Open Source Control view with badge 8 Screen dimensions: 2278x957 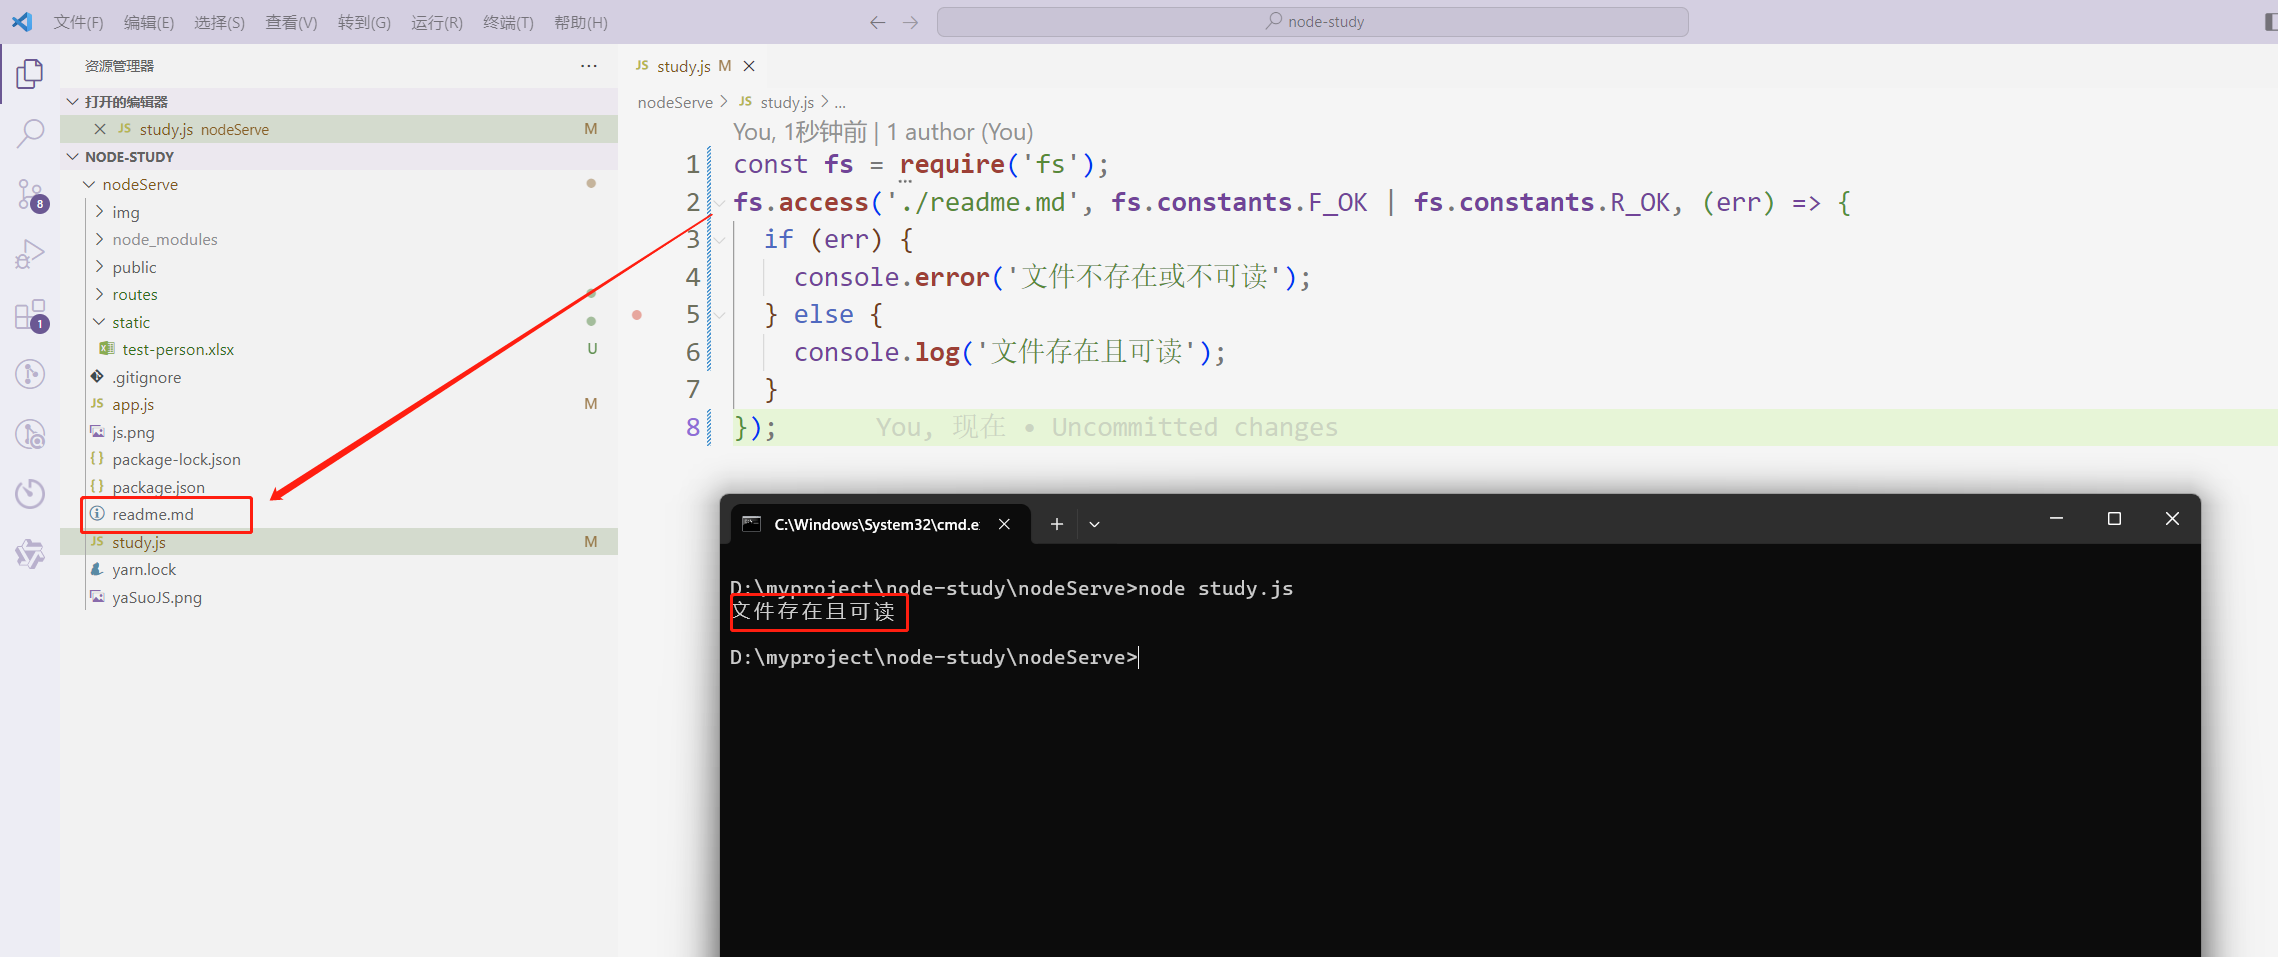(x=30, y=194)
